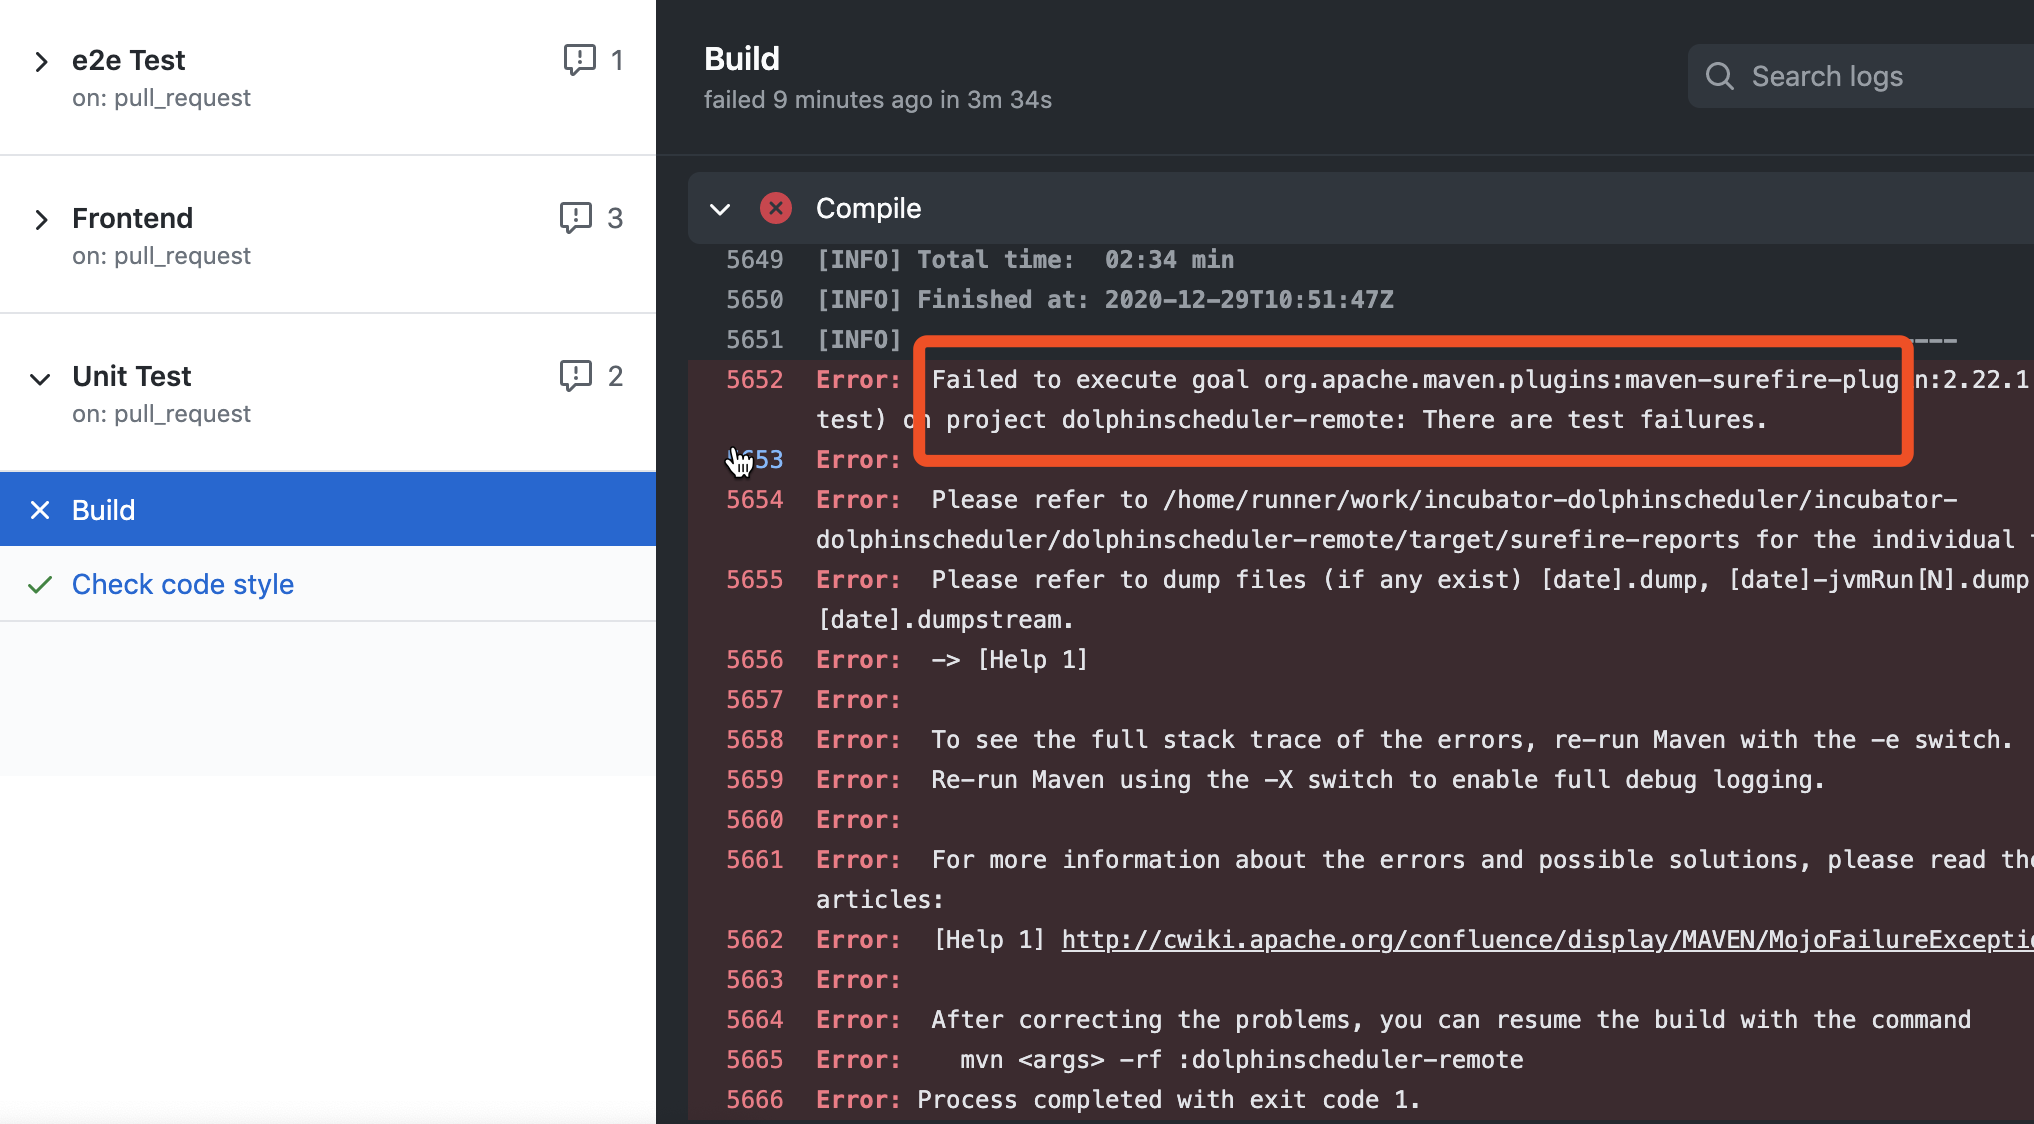Click the Compile step title
Viewport: 2034px width, 1124px height.
(868, 208)
